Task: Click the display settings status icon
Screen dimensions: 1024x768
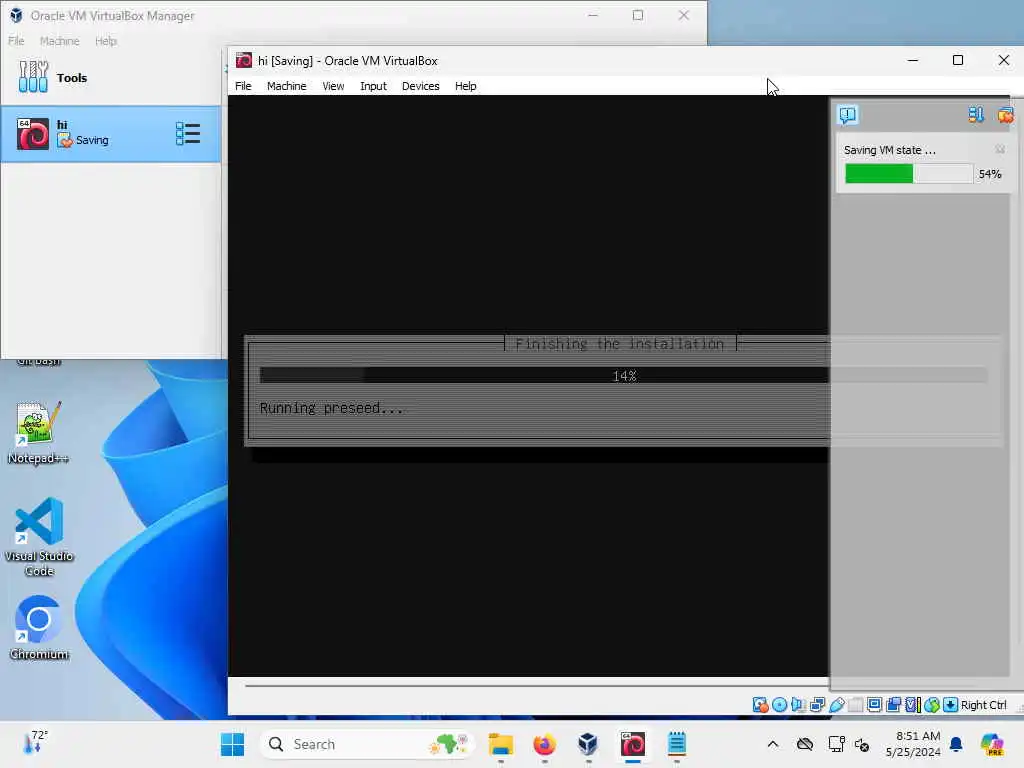Action: click(x=874, y=705)
